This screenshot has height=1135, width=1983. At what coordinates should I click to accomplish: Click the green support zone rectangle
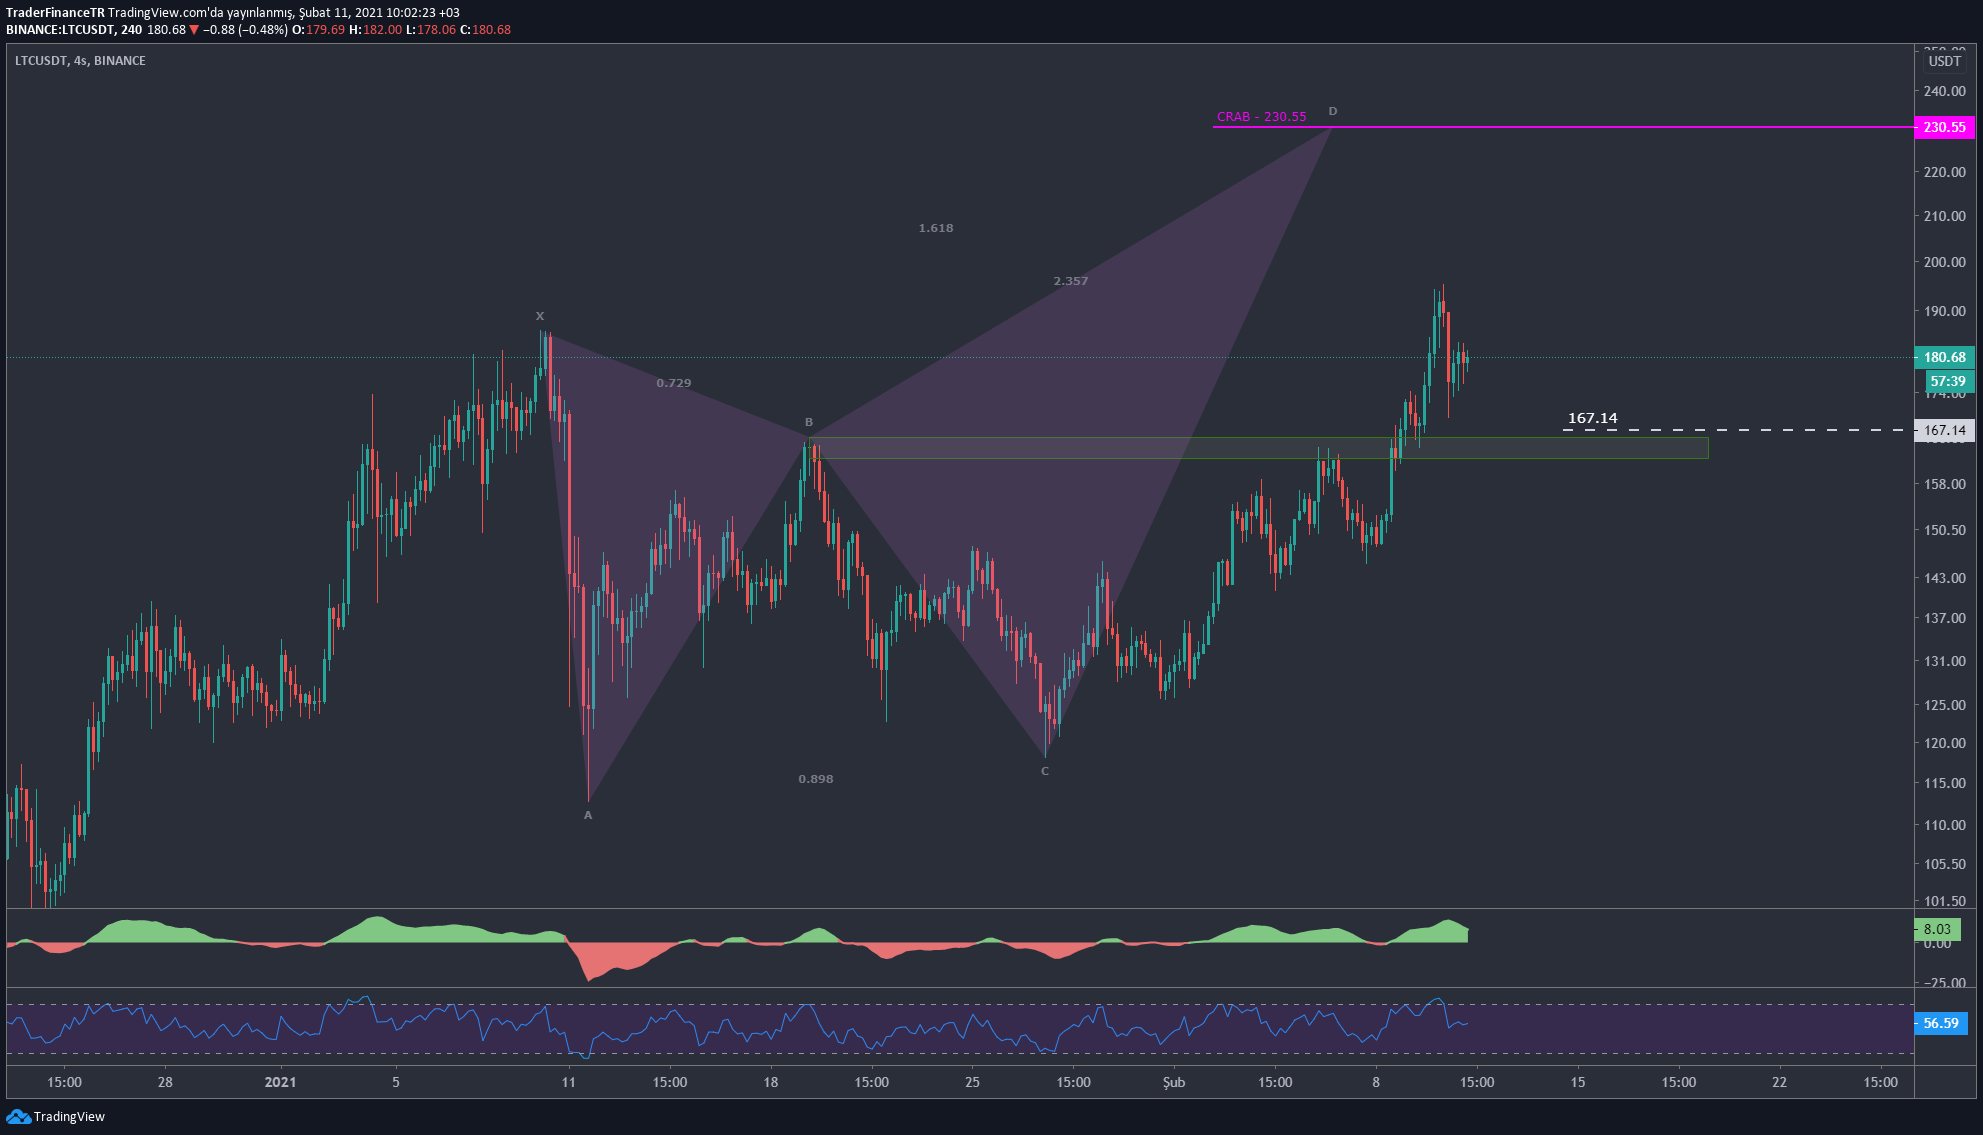click(1259, 448)
